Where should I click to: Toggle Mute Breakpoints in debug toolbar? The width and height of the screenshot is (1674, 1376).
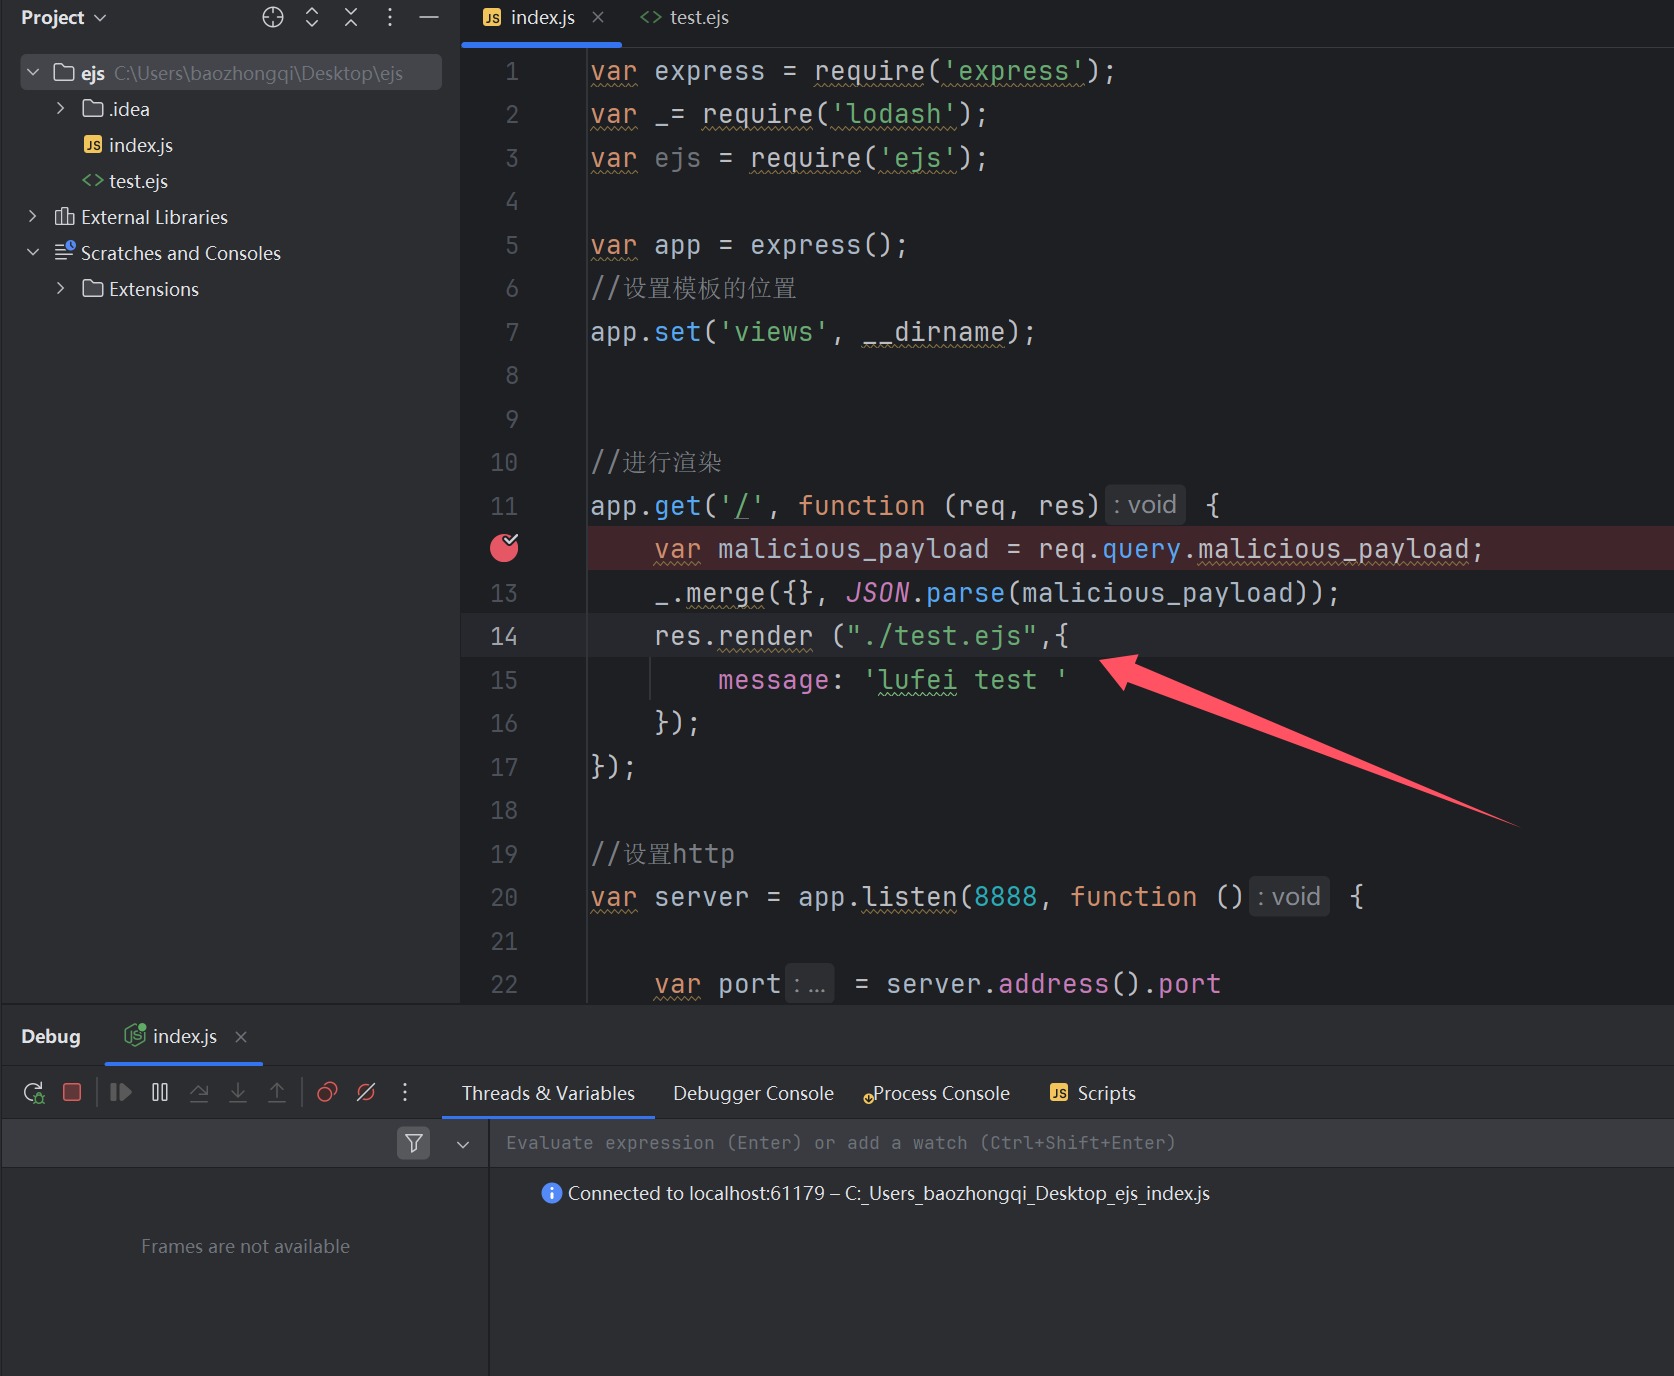click(366, 1092)
